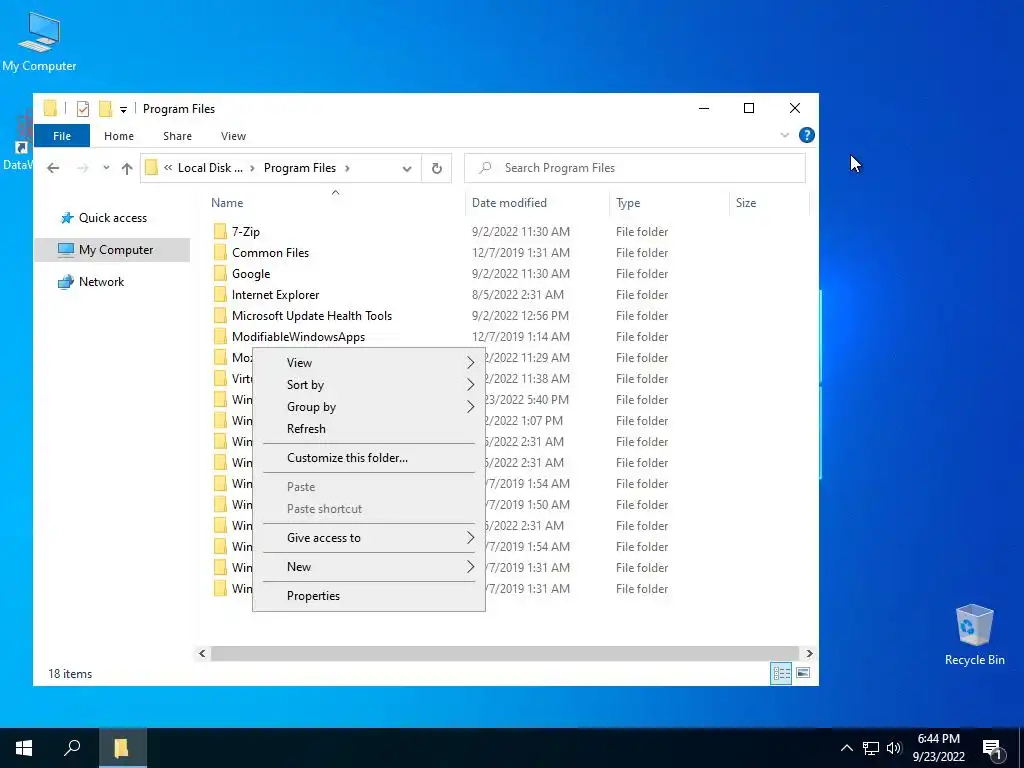Click the horizontal scrollbar thumb

(x=505, y=654)
